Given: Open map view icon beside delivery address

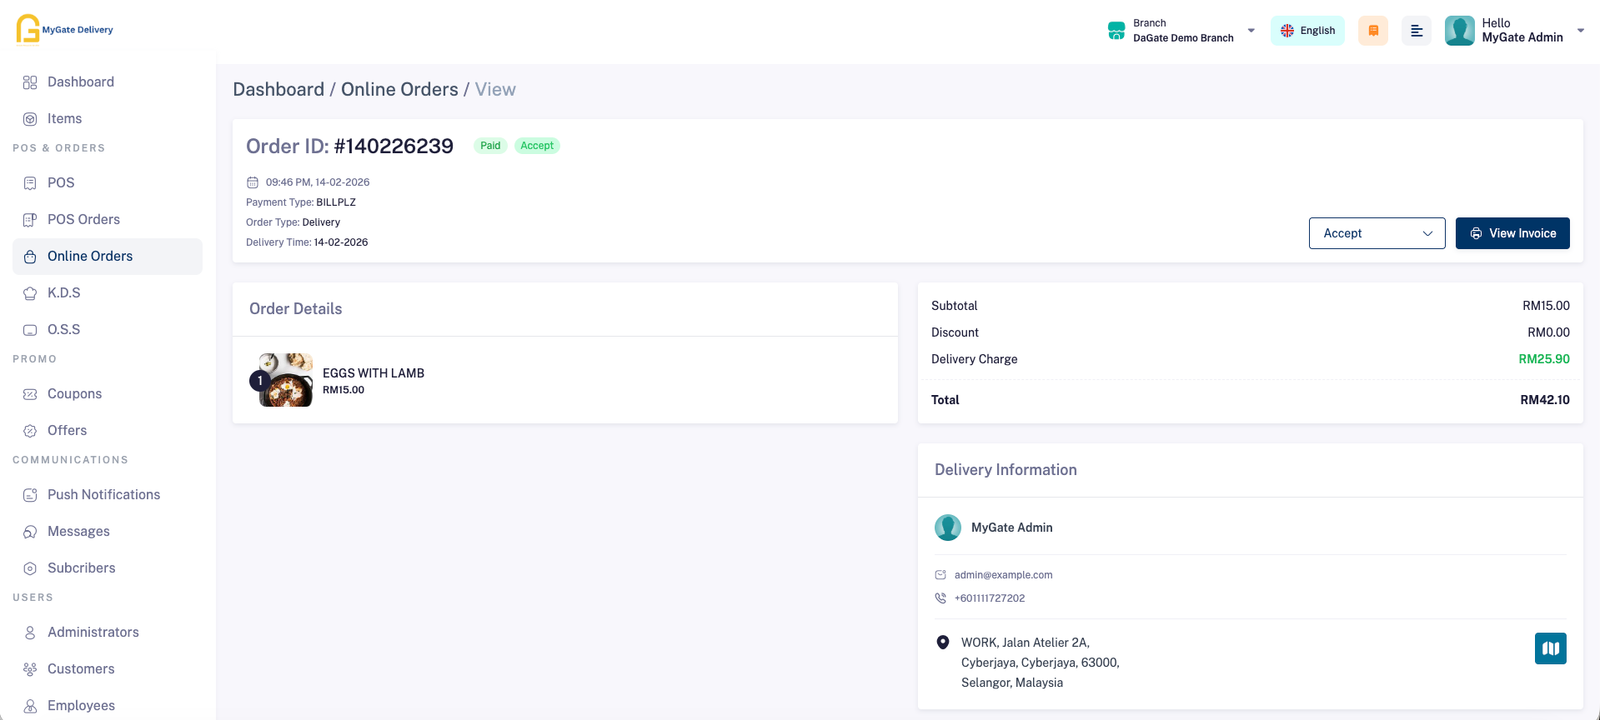Looking at the screenshot, I should tap(1550, 648).
